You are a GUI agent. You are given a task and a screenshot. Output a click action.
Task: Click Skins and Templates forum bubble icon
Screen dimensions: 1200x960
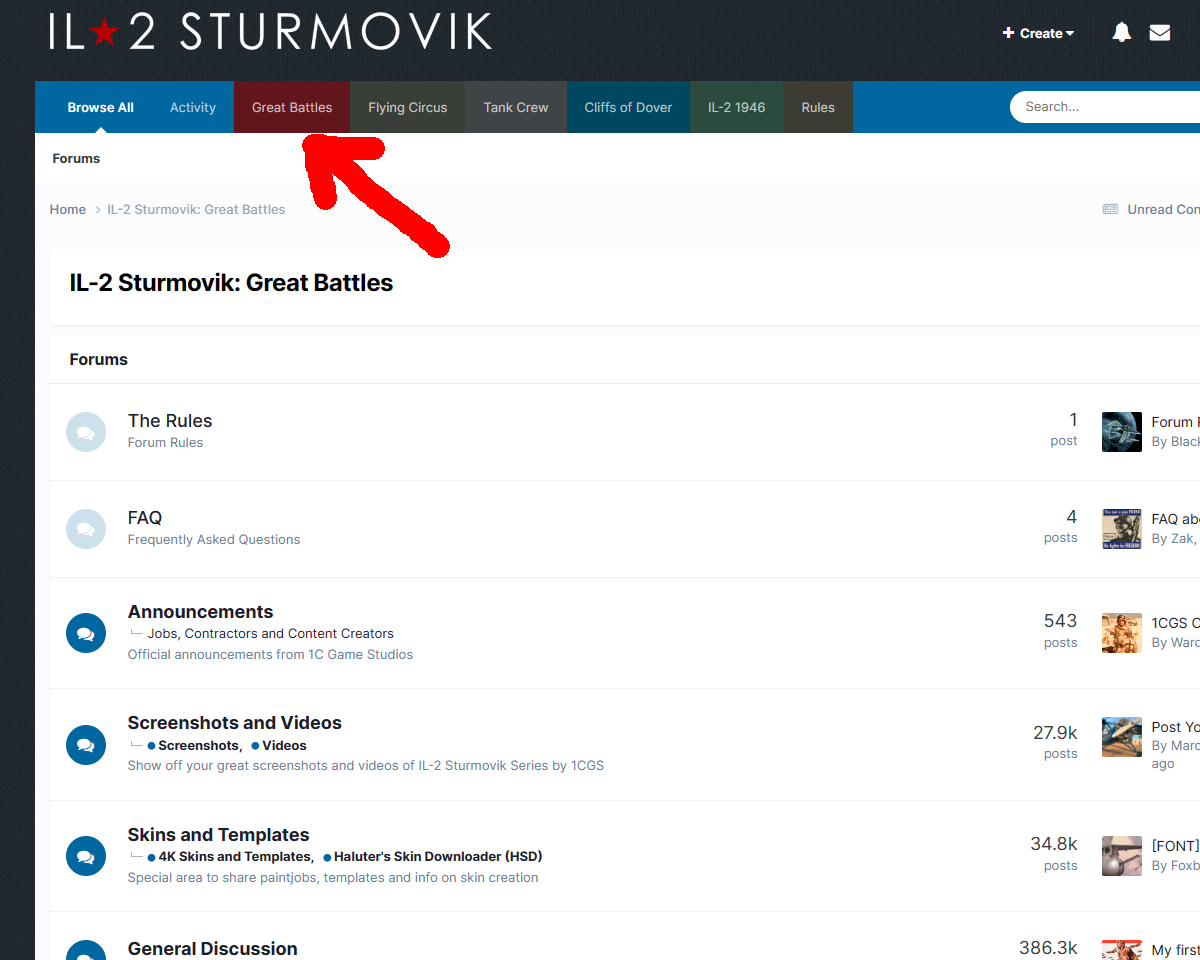(x=86, y=856)
